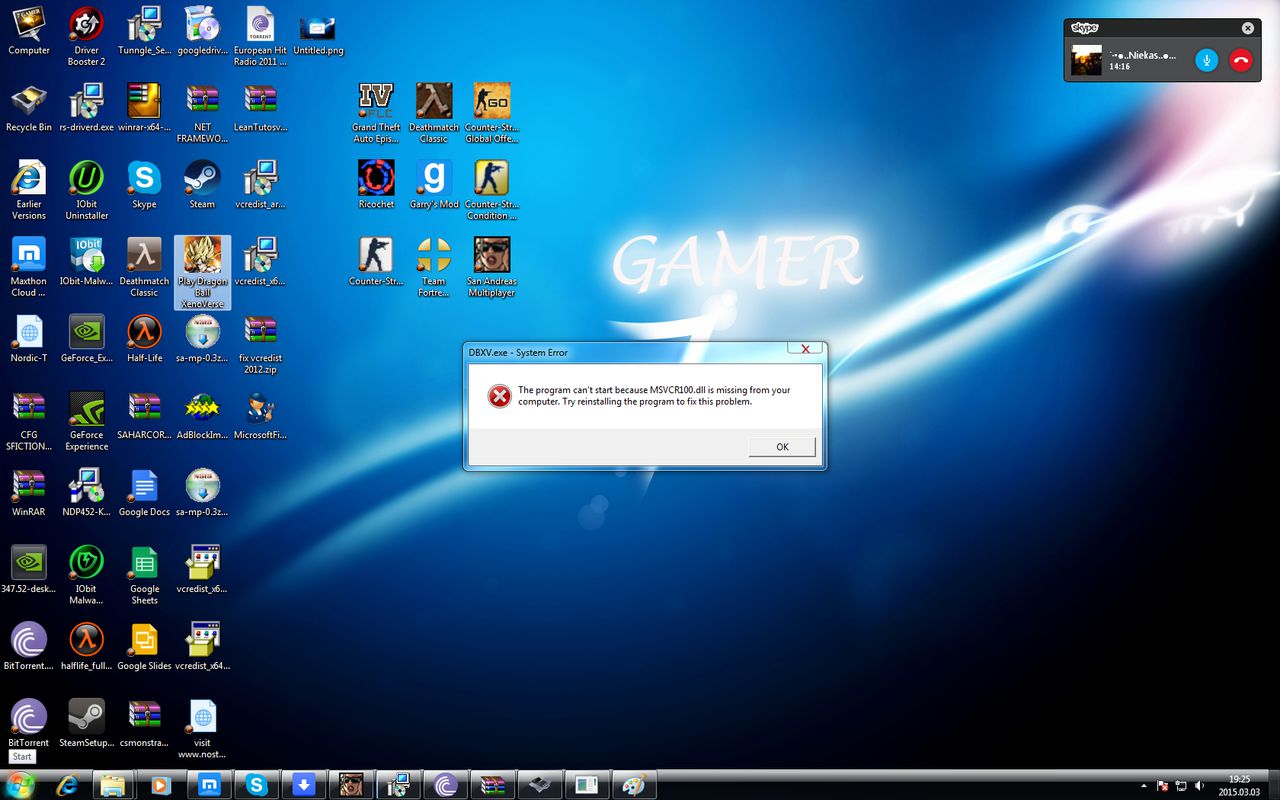This screenshot has height=800, width=1280.
Task: Open Action Center flag tray icon
Action: click(x=1163, y=786)
